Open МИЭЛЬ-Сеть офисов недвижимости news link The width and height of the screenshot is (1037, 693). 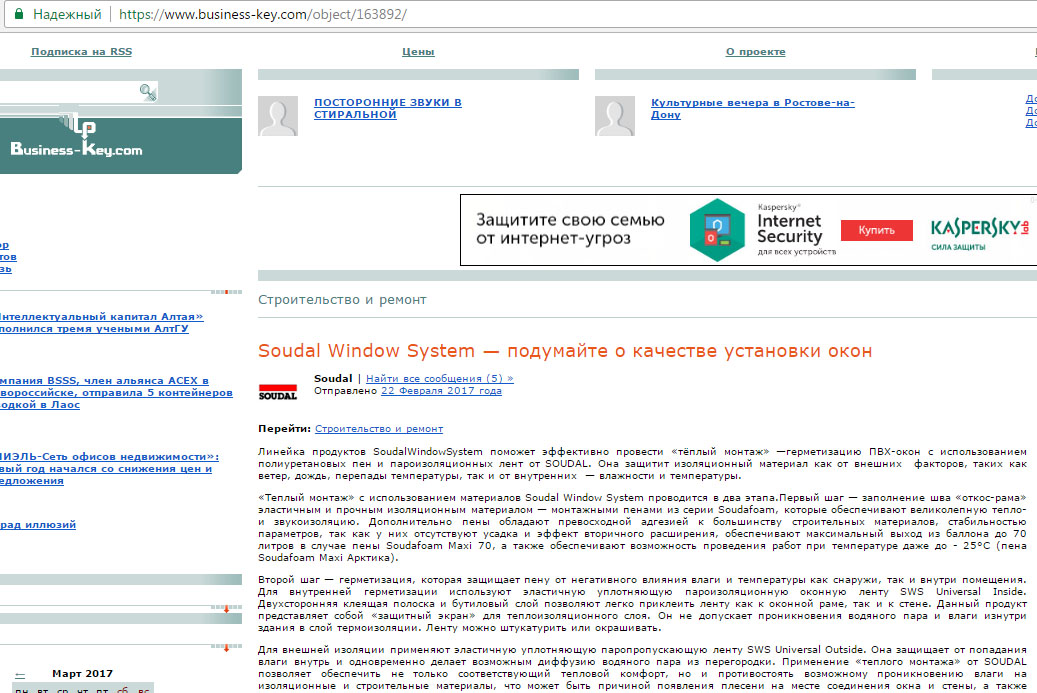coord(109,468)
